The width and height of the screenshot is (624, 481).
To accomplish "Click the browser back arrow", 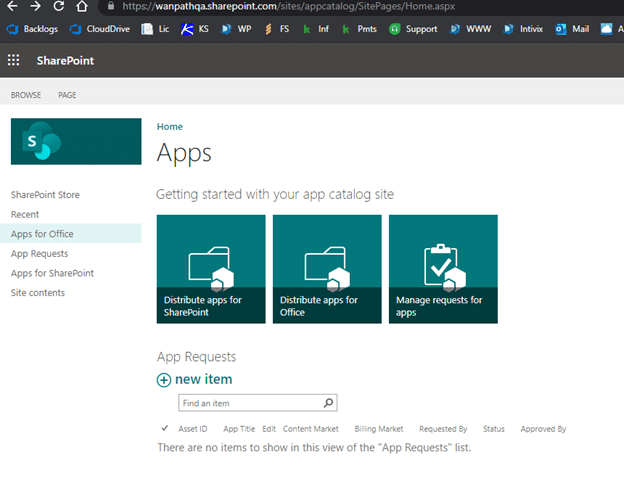I will point(12,6).
